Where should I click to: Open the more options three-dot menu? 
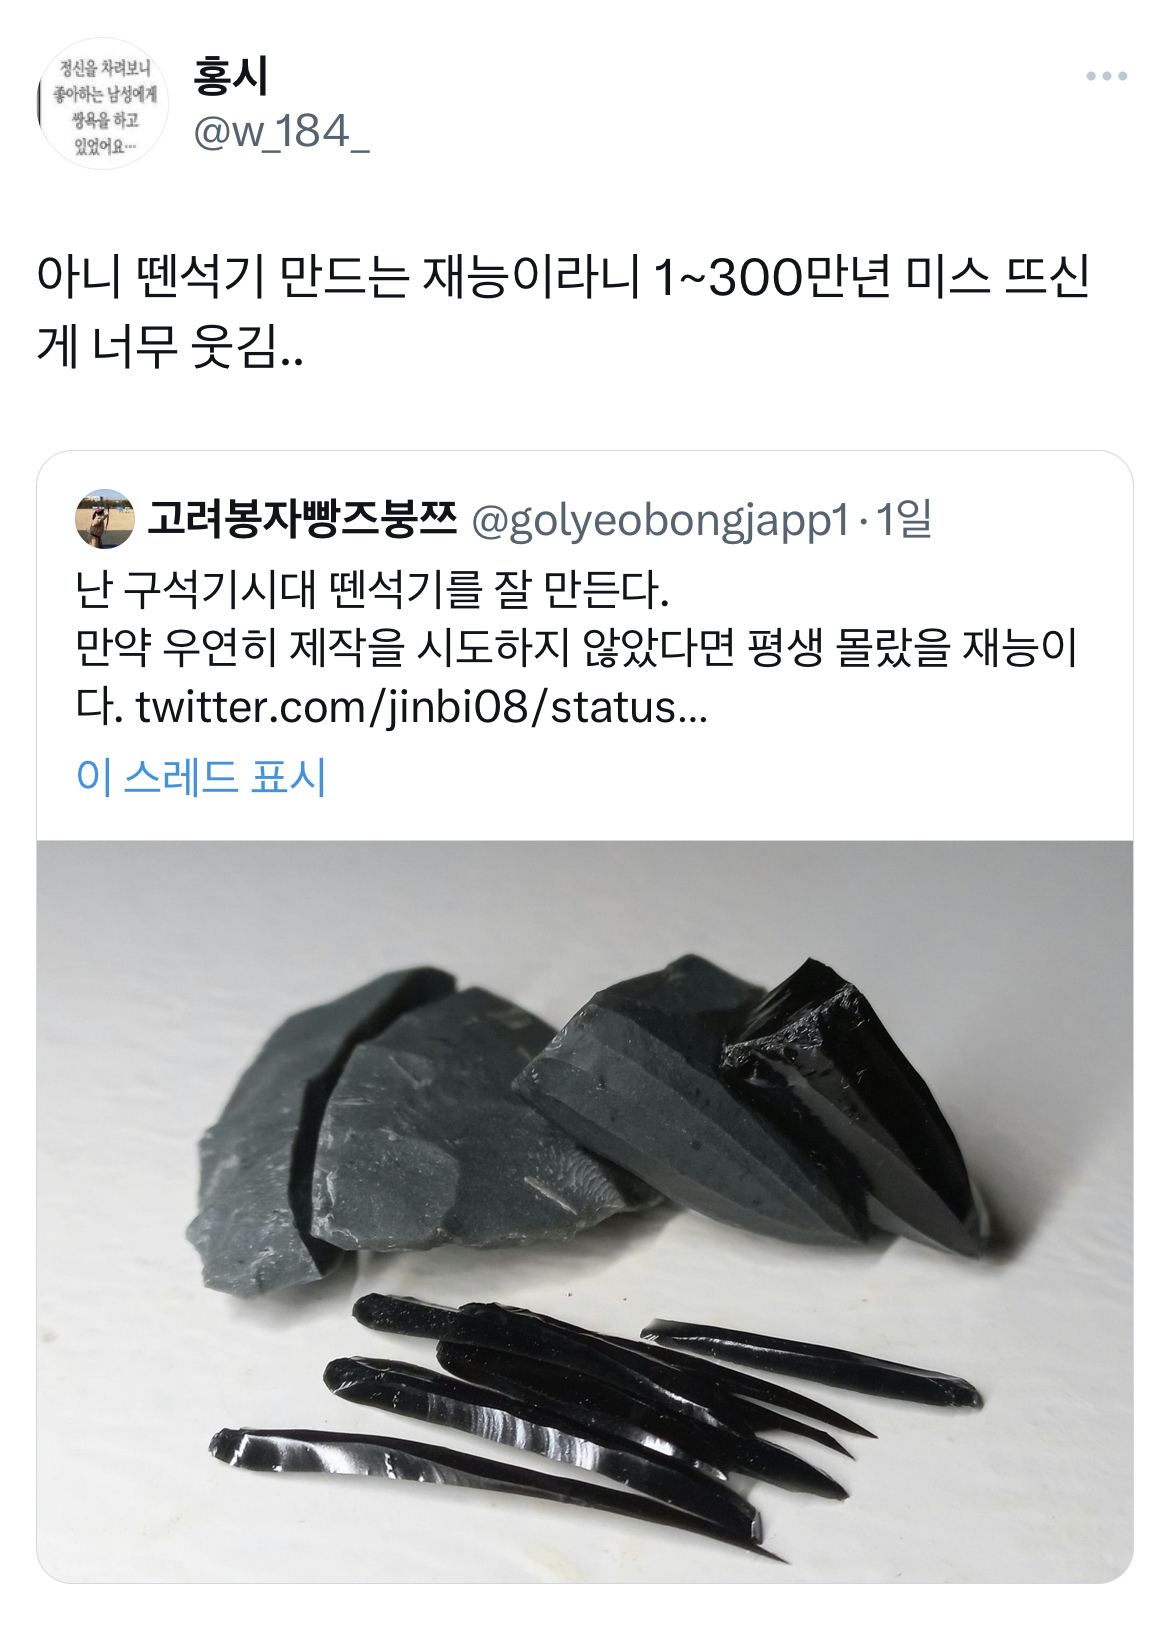(x=1107, y=76)
